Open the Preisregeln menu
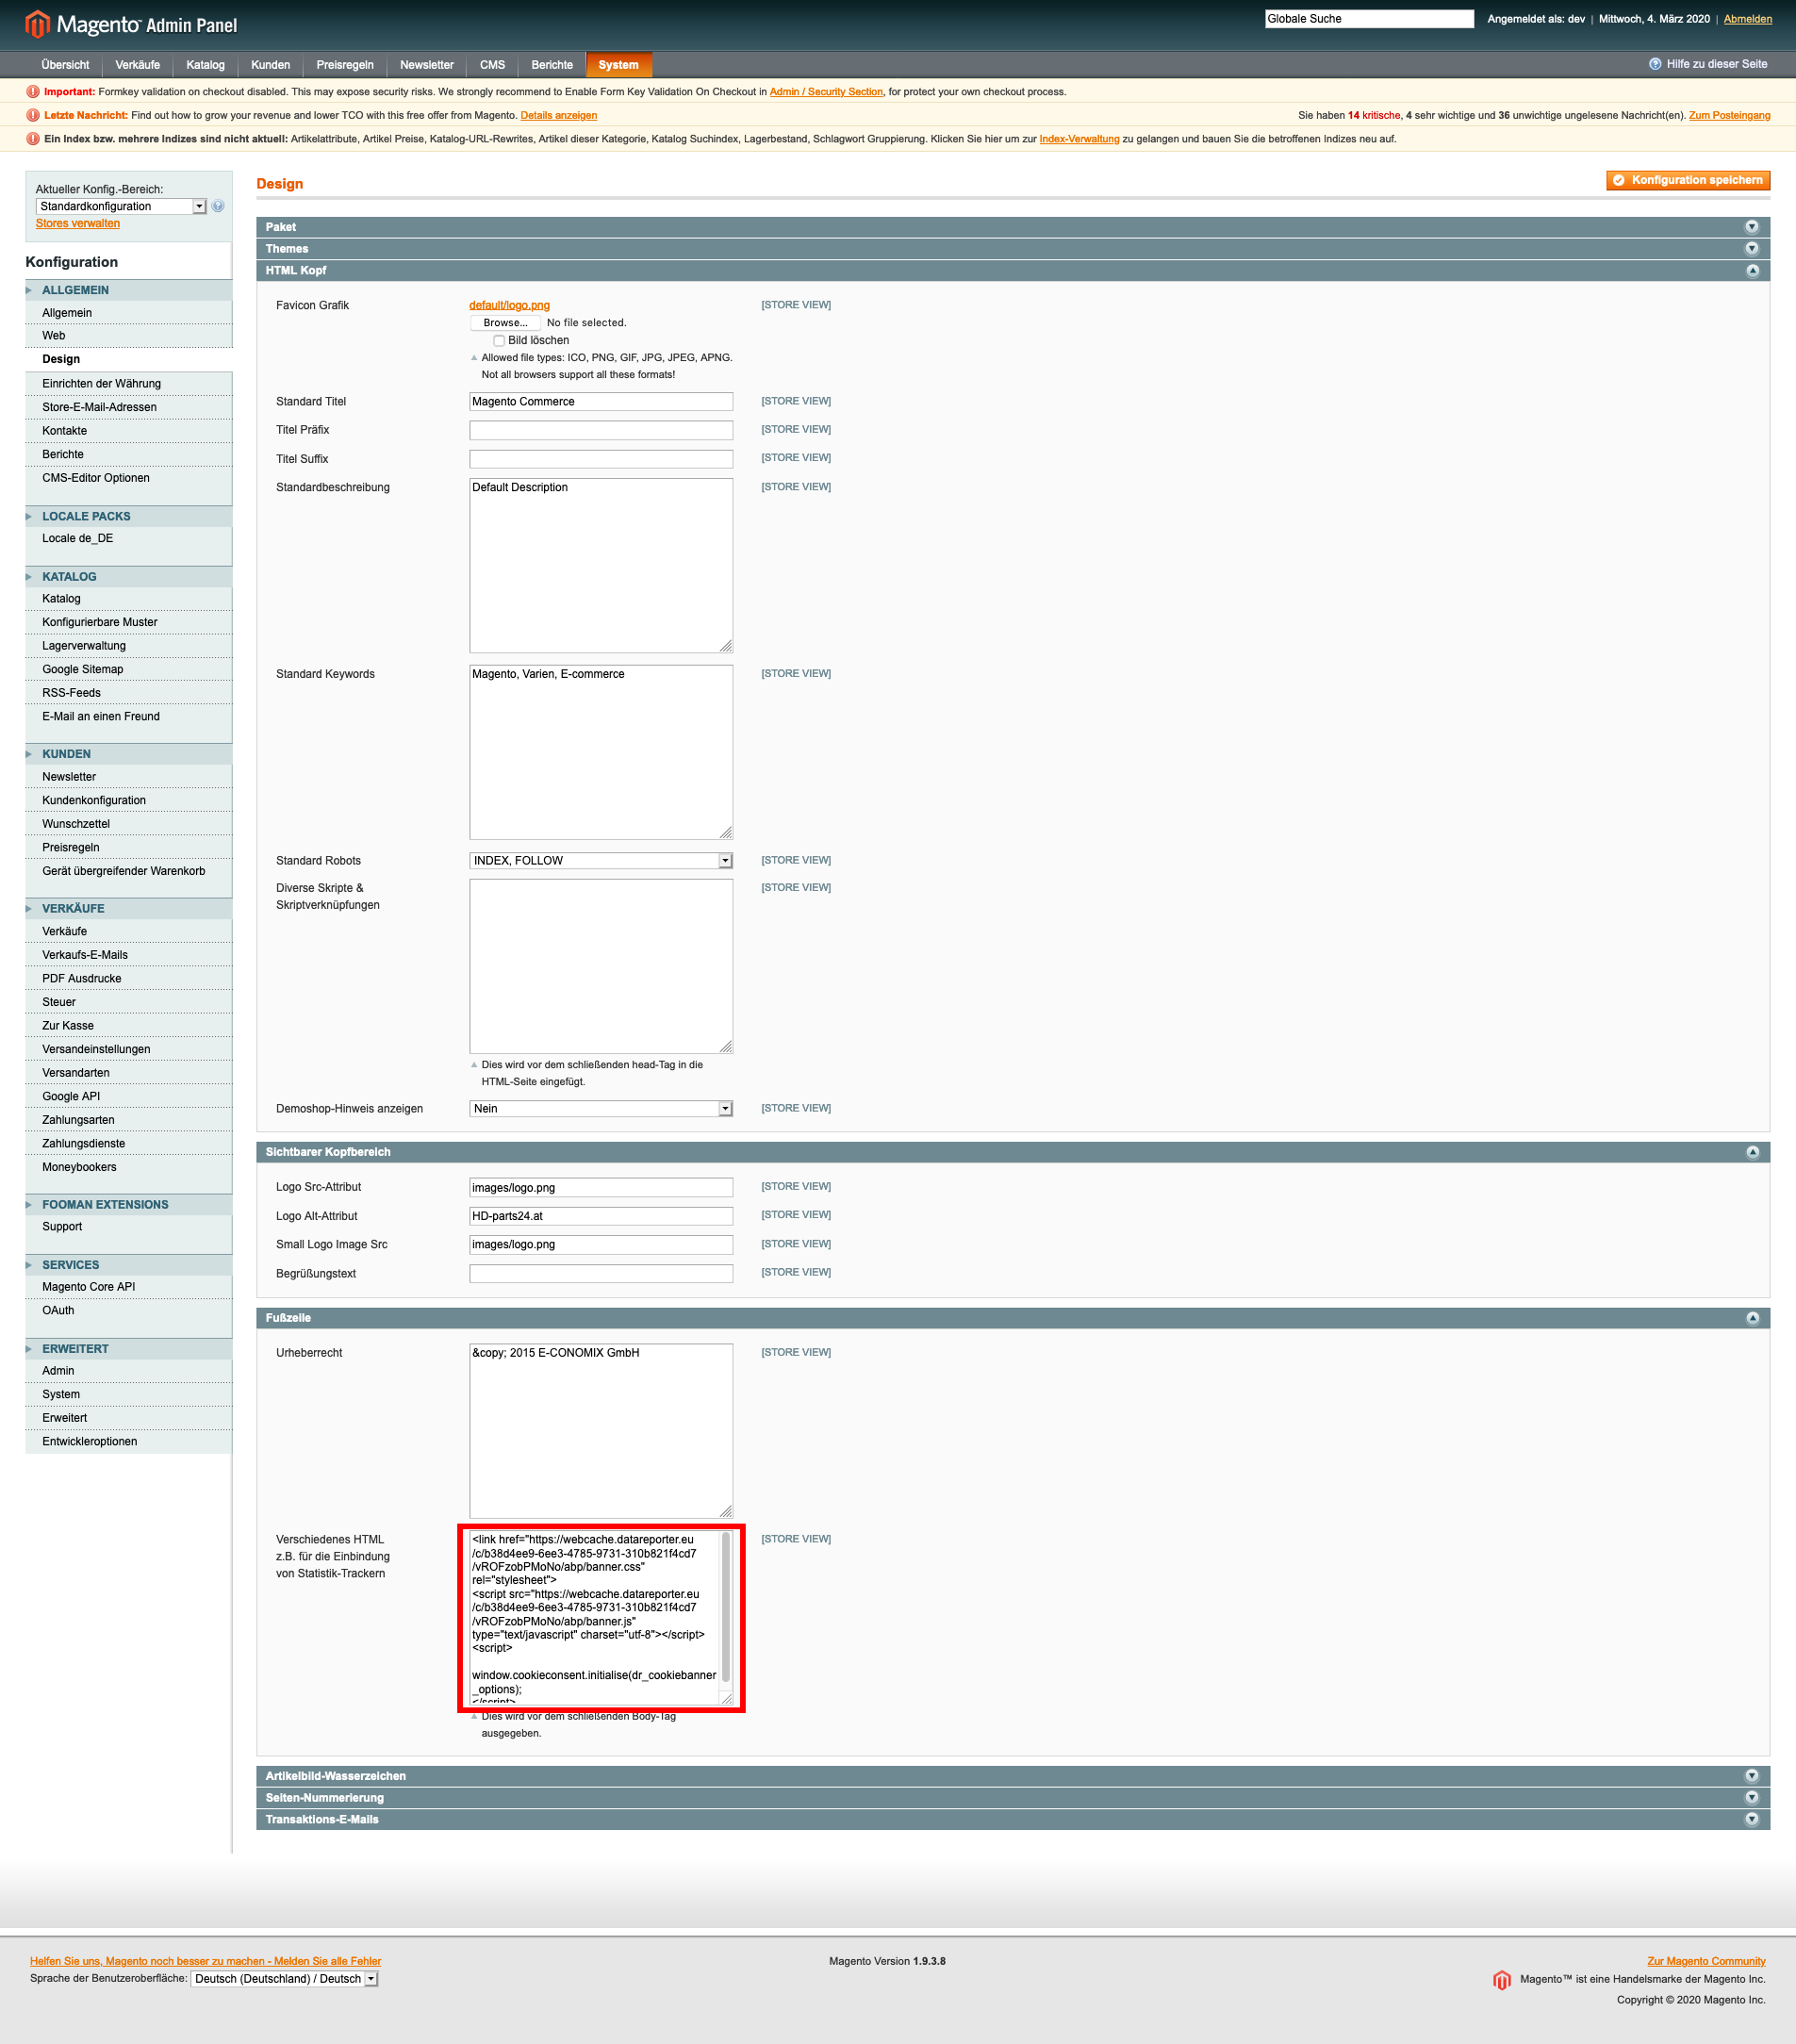This screenshot has height=2044, width=1796. click(345, 65)
